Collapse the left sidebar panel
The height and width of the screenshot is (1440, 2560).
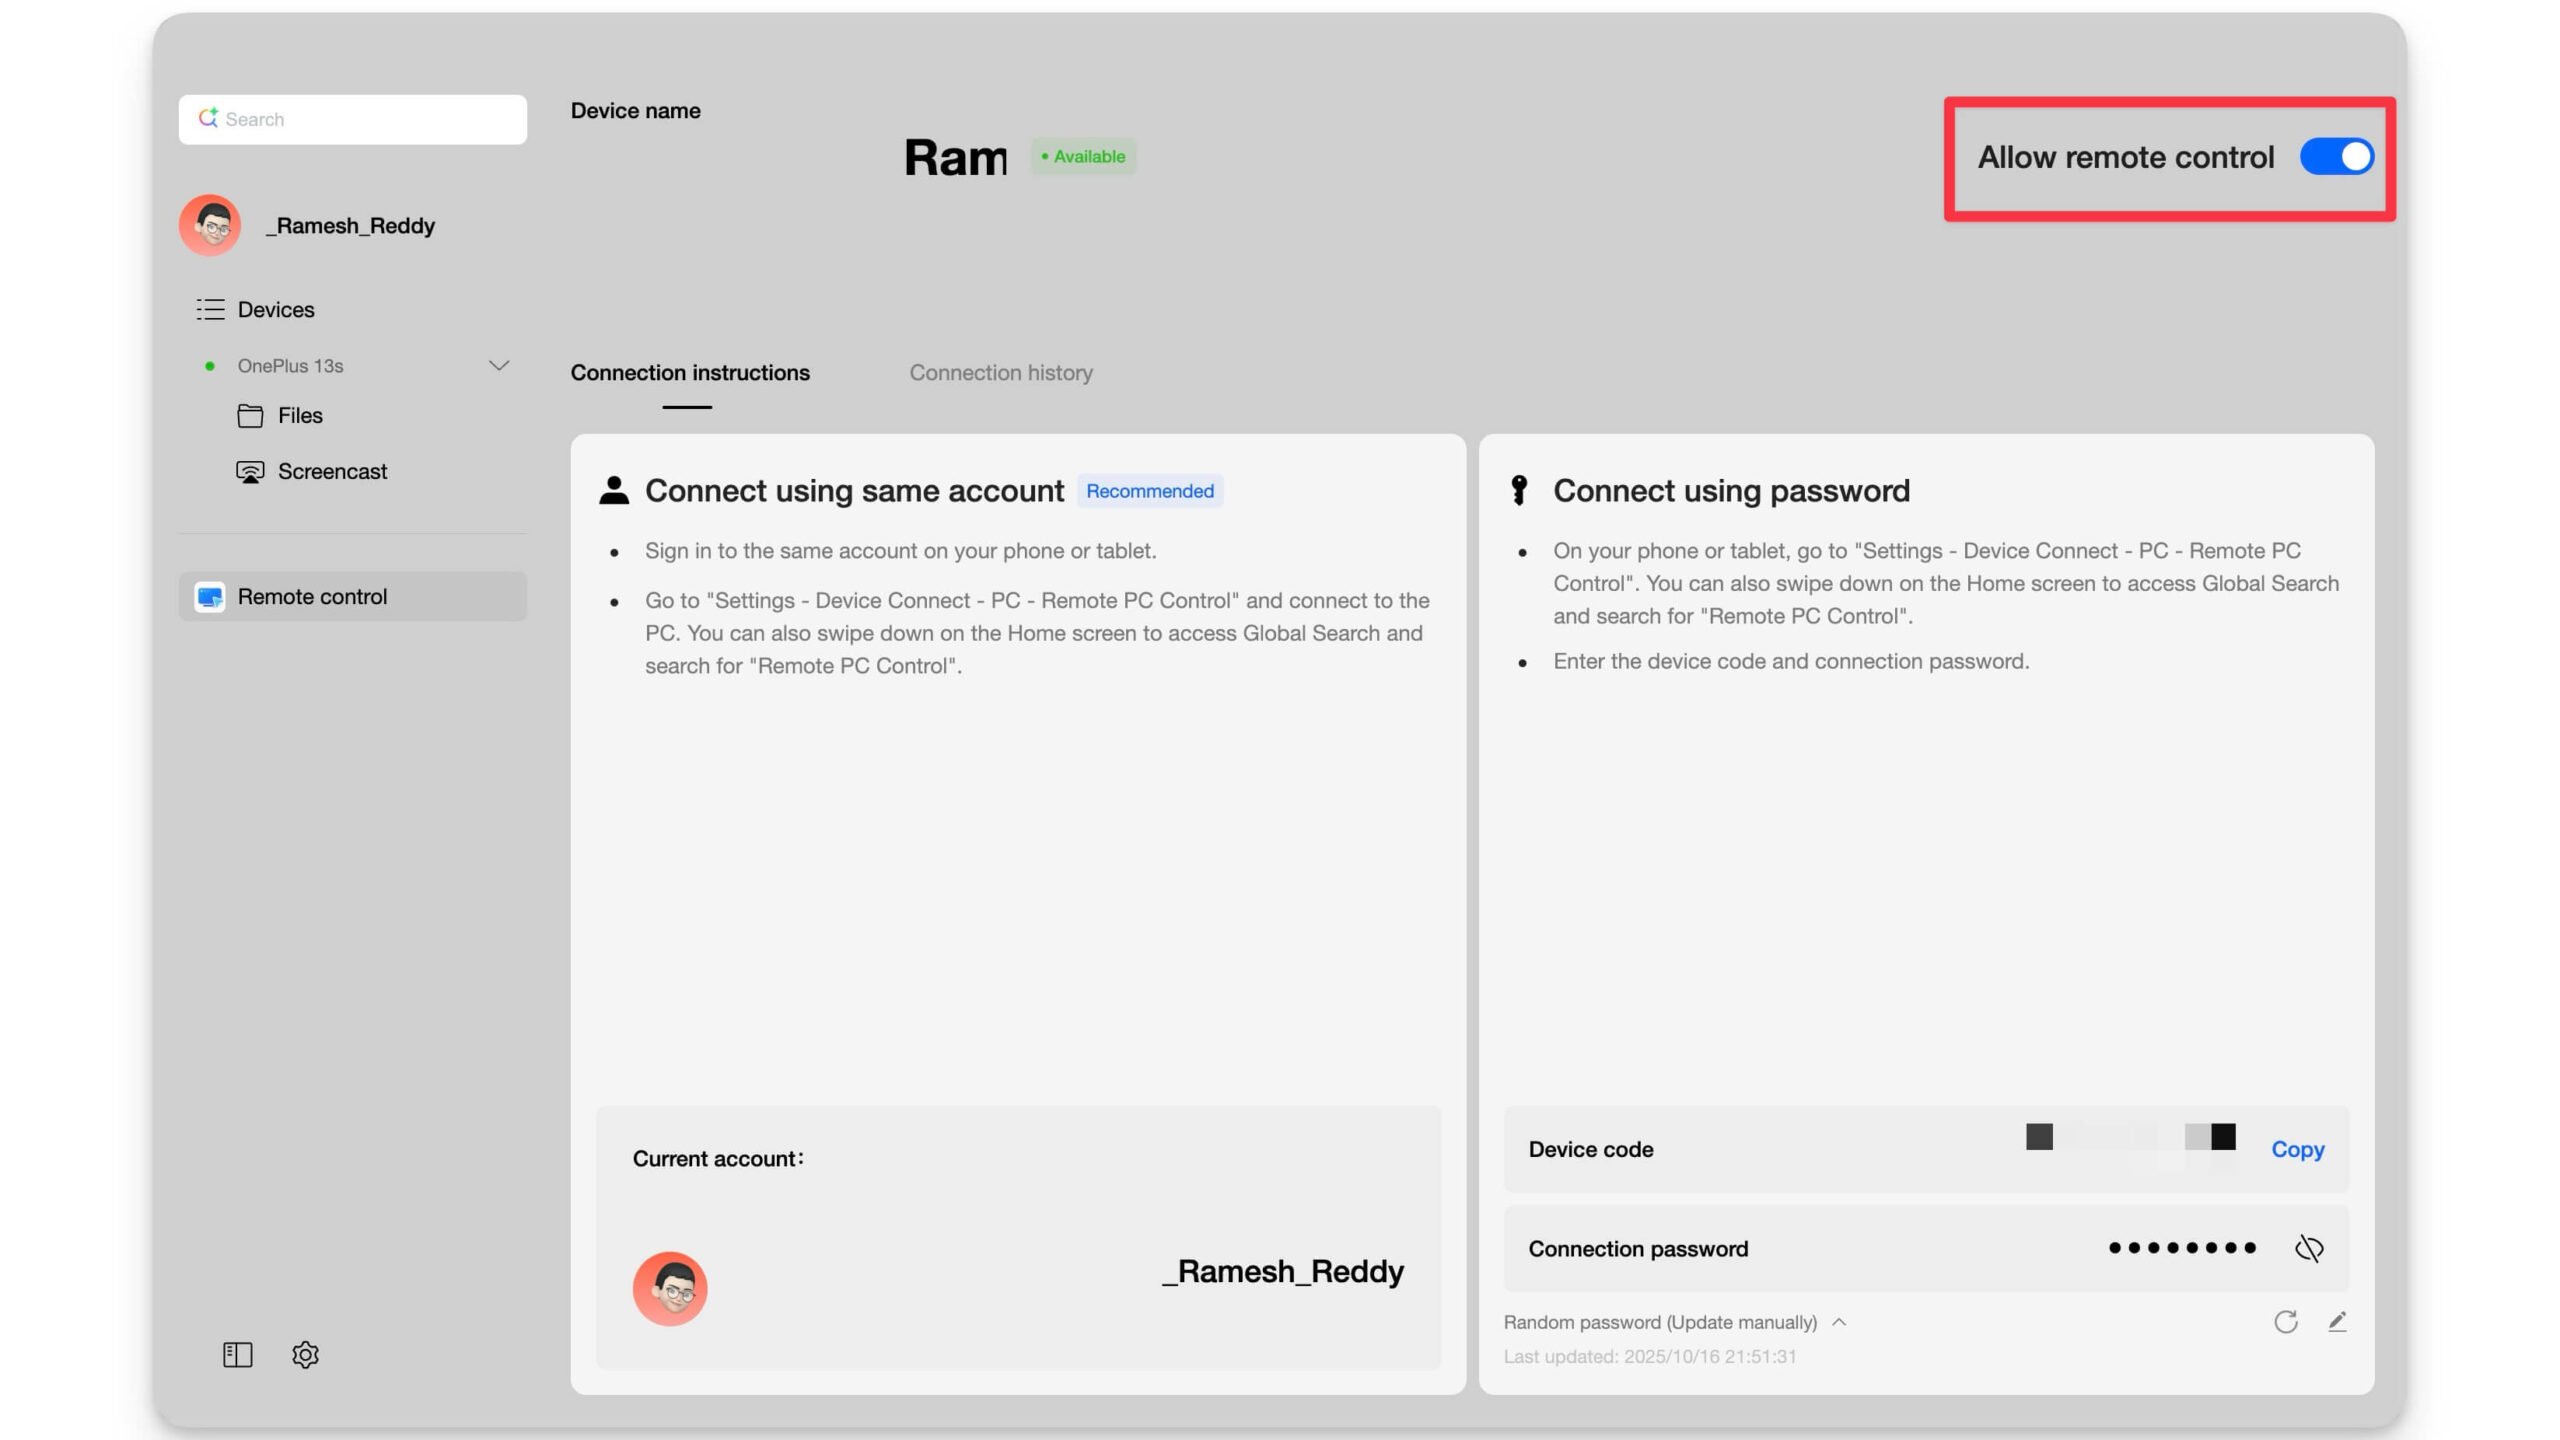[x=237, y=1355]
